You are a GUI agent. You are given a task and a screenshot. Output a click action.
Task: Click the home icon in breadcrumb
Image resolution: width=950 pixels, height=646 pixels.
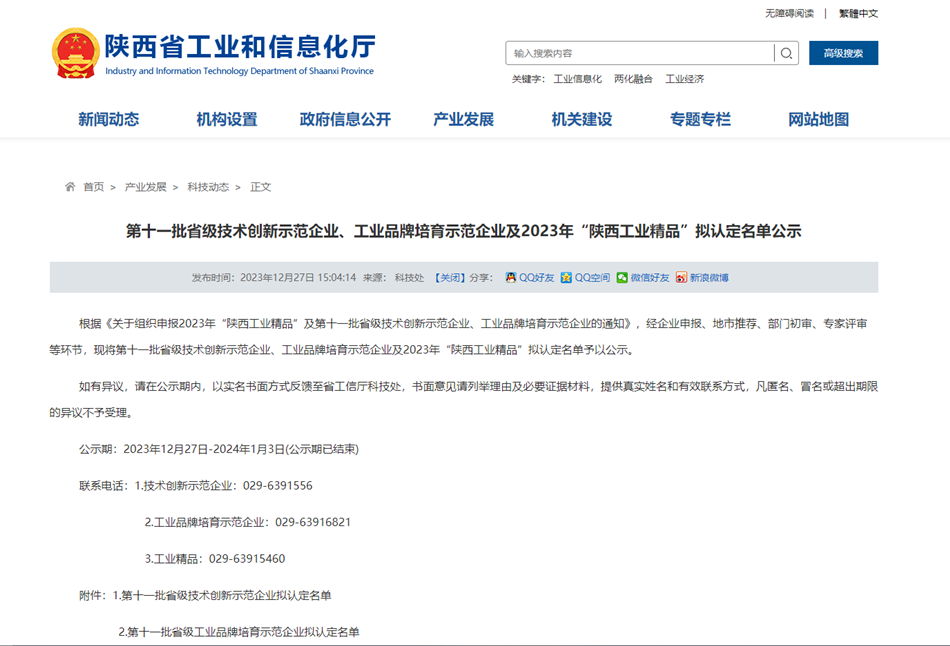click(x=70, y=187)
